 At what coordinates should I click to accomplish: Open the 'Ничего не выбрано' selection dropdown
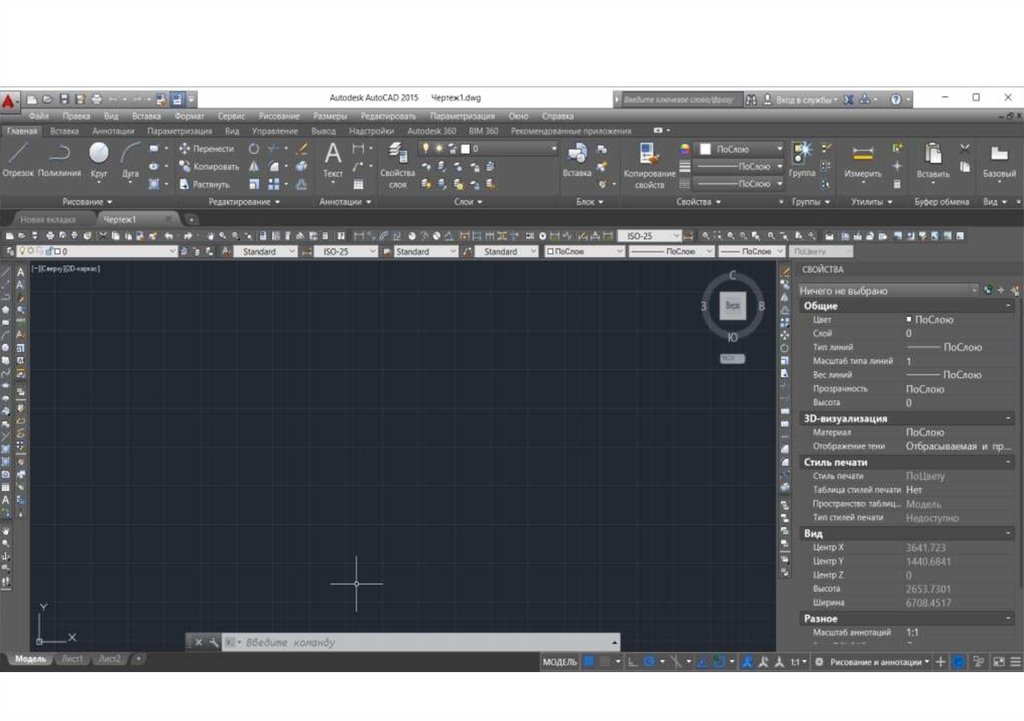click(973, 290)
